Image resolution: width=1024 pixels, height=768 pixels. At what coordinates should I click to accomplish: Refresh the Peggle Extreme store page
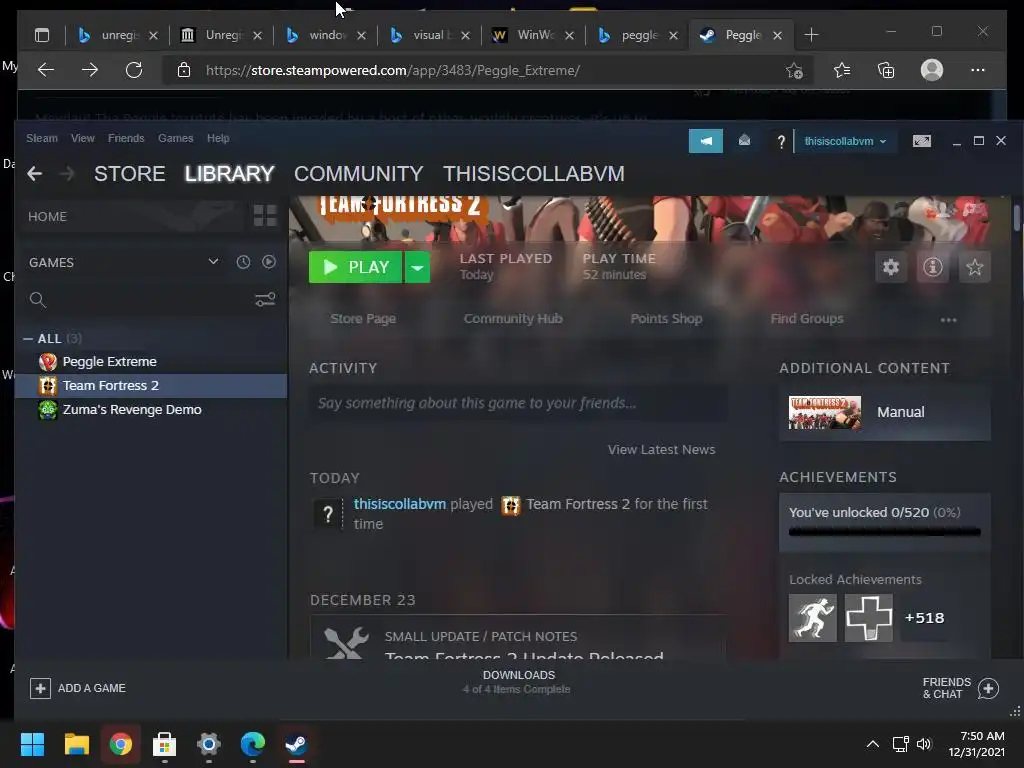click(x=134, y=70)
